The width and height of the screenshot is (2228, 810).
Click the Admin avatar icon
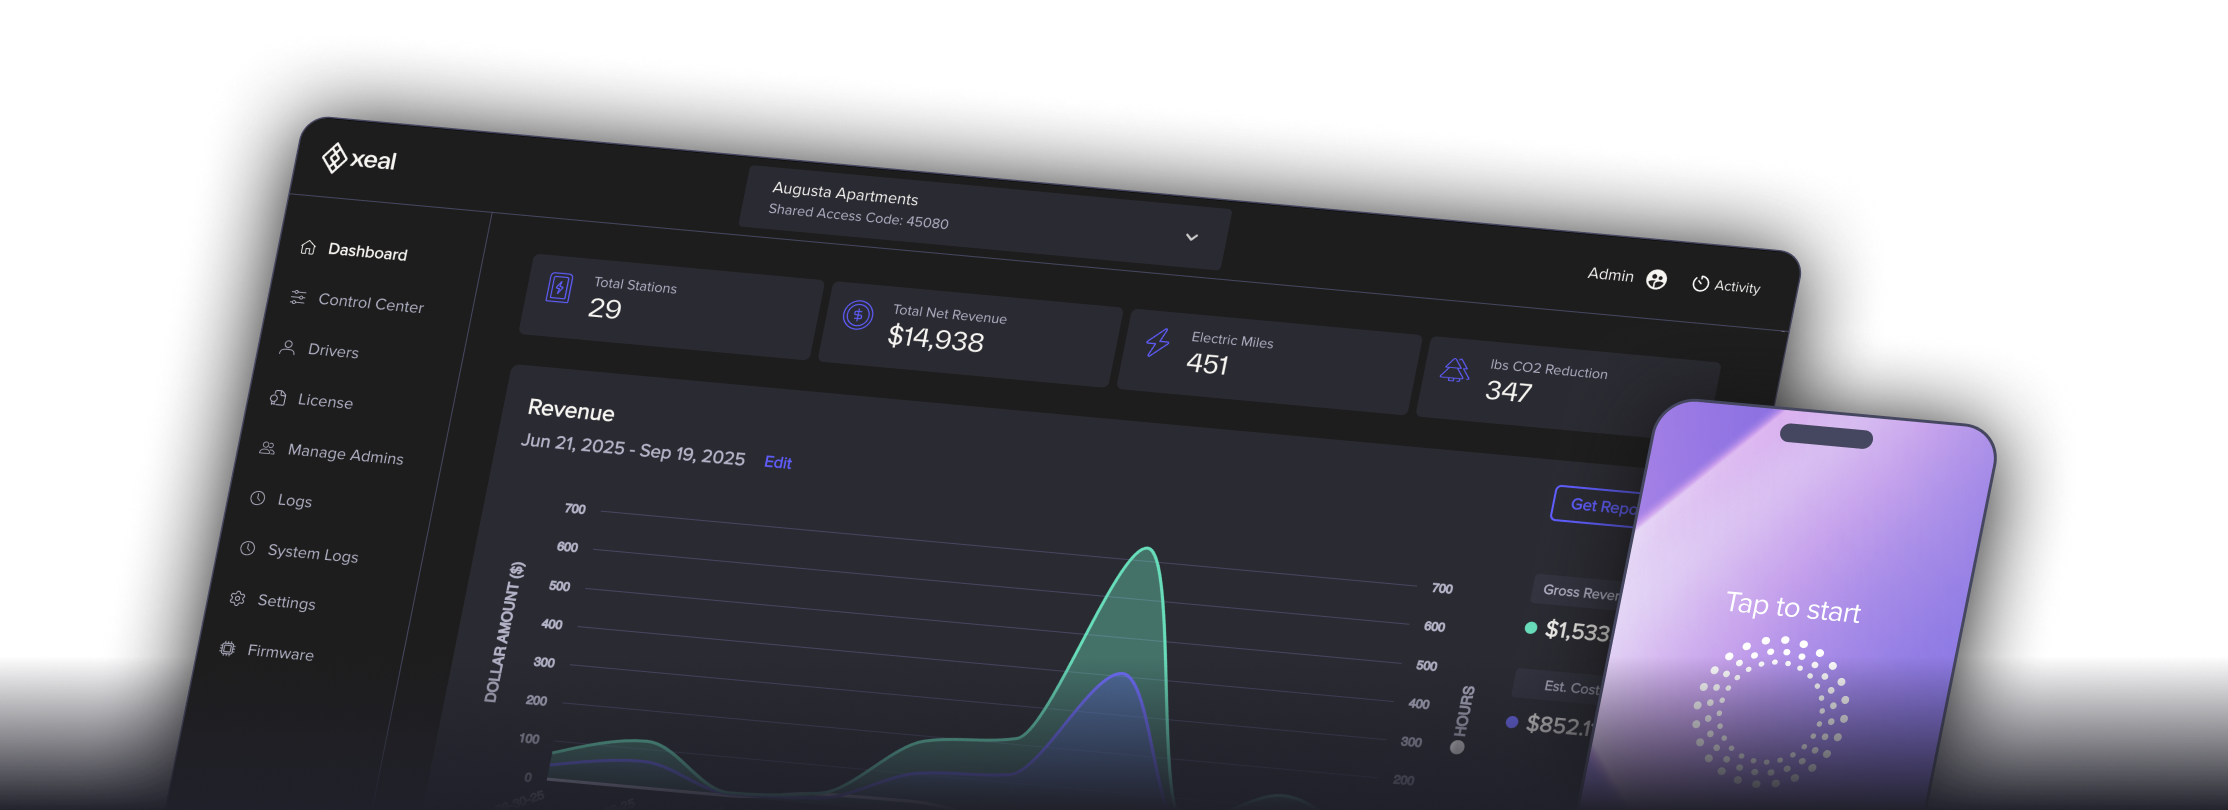1656,280
